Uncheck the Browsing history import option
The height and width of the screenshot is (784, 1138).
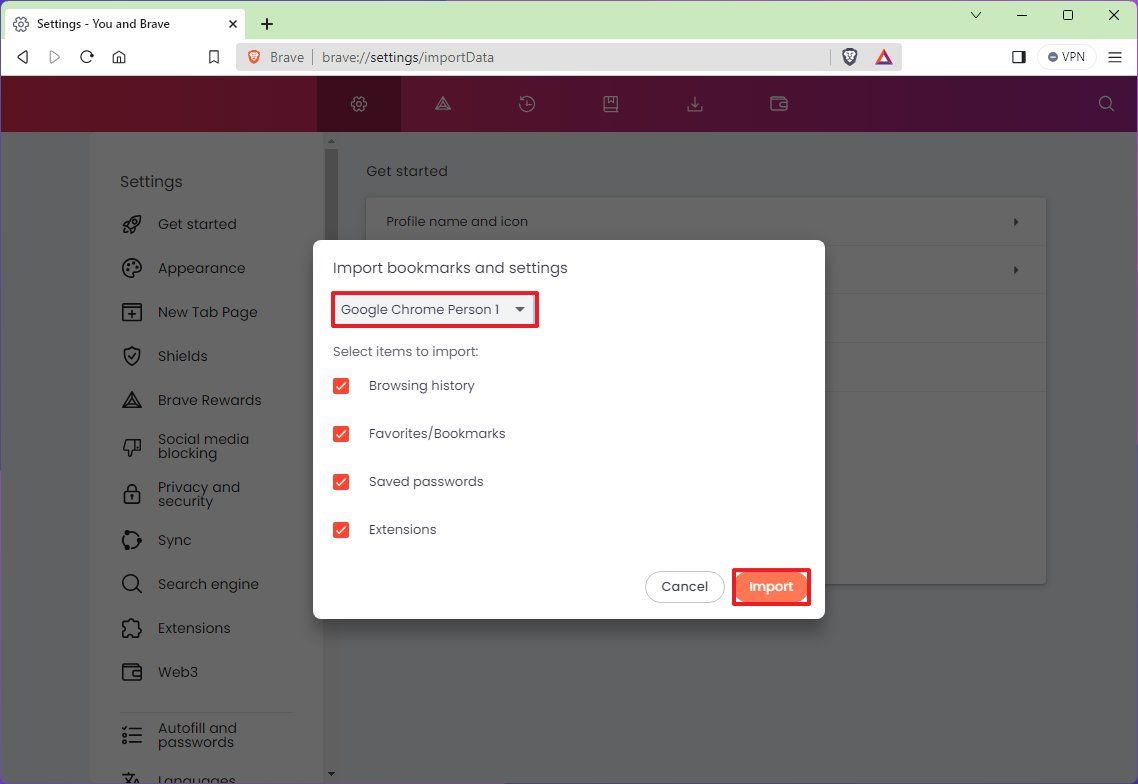[x=341, y=385]
